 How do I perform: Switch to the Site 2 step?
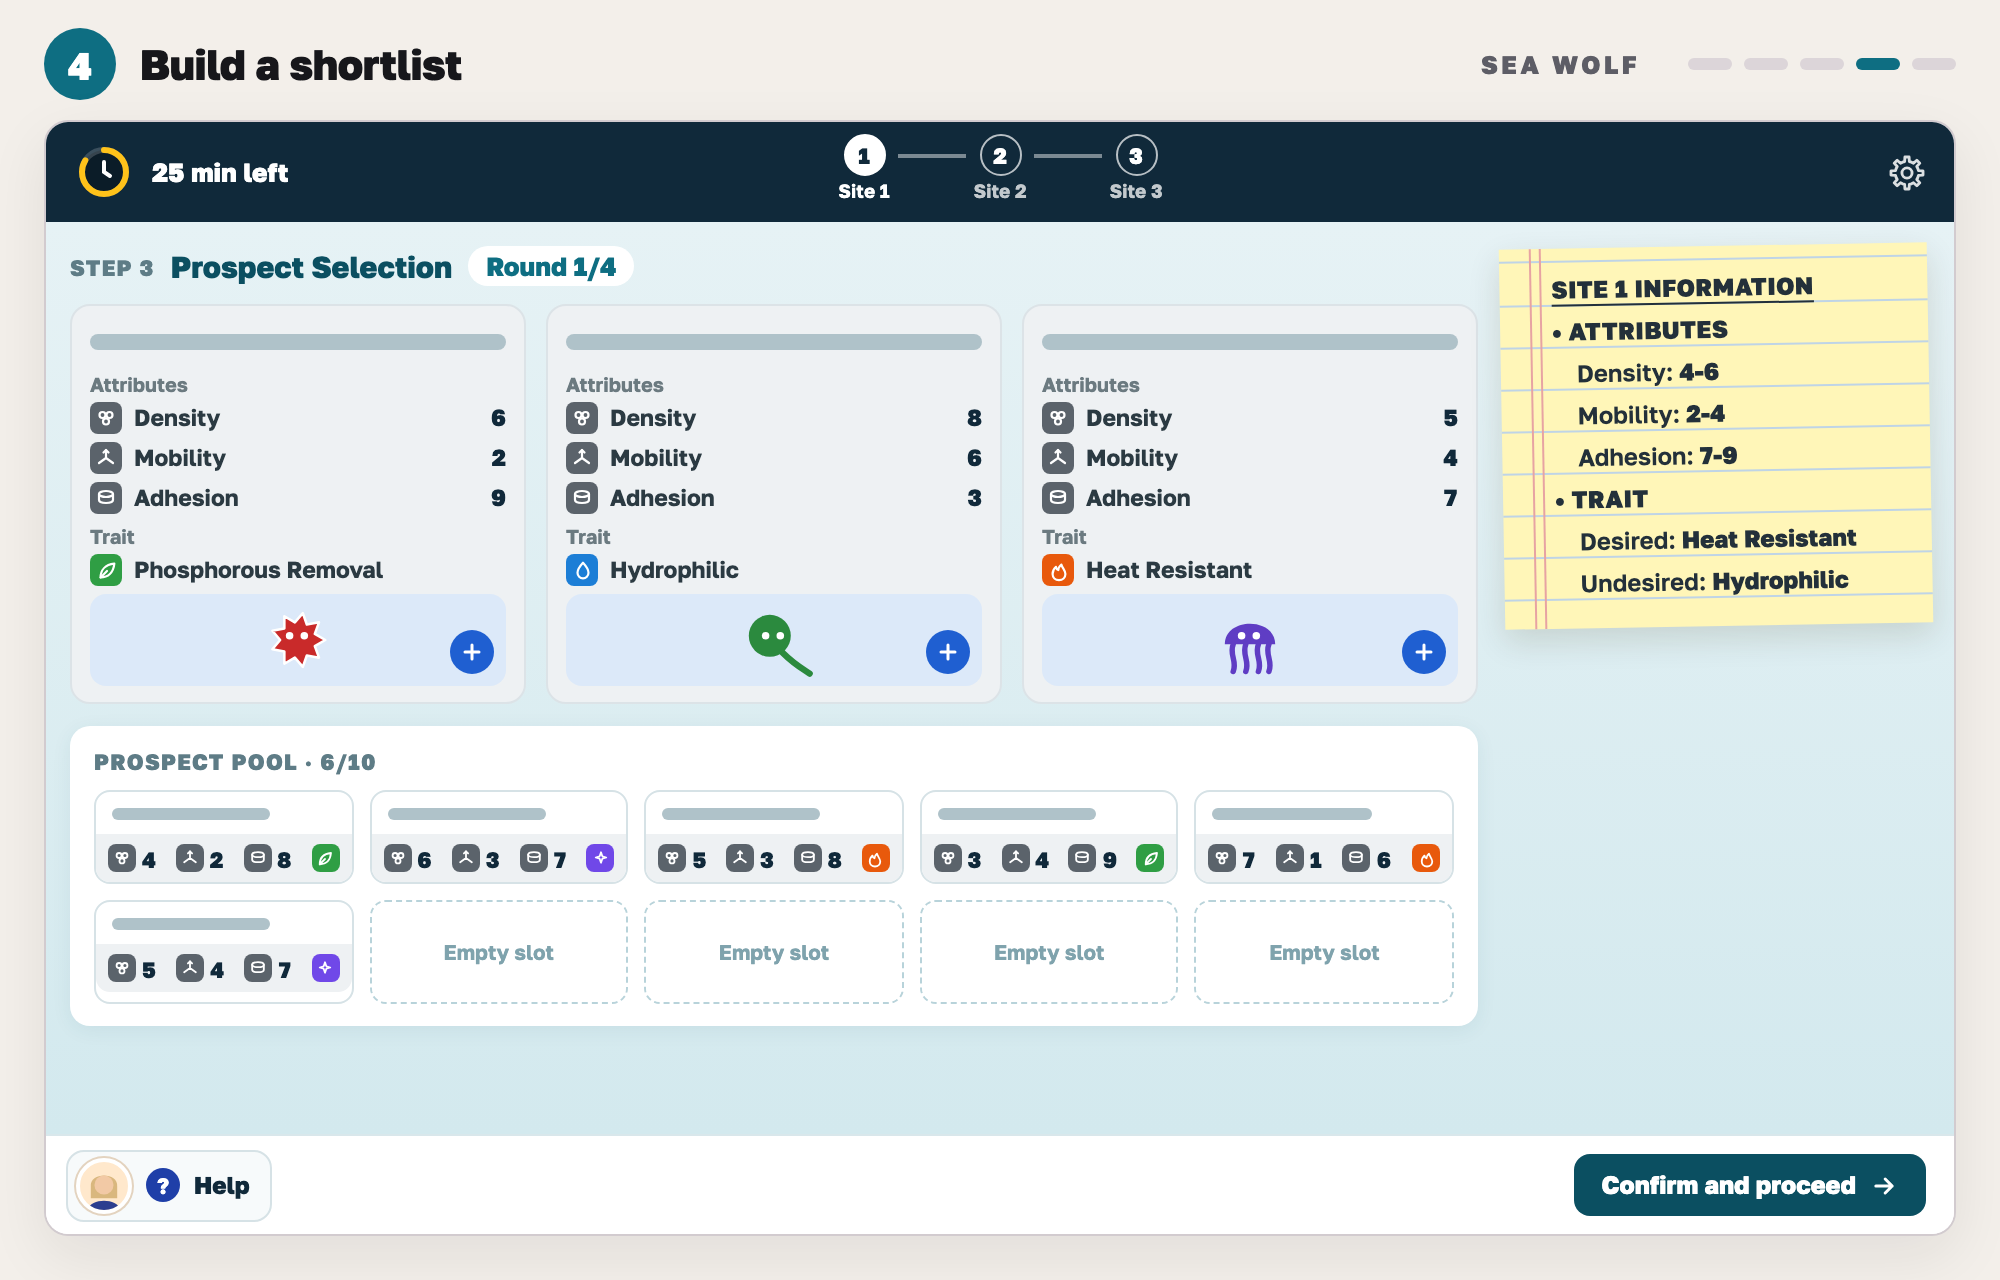pos(1000,168)
